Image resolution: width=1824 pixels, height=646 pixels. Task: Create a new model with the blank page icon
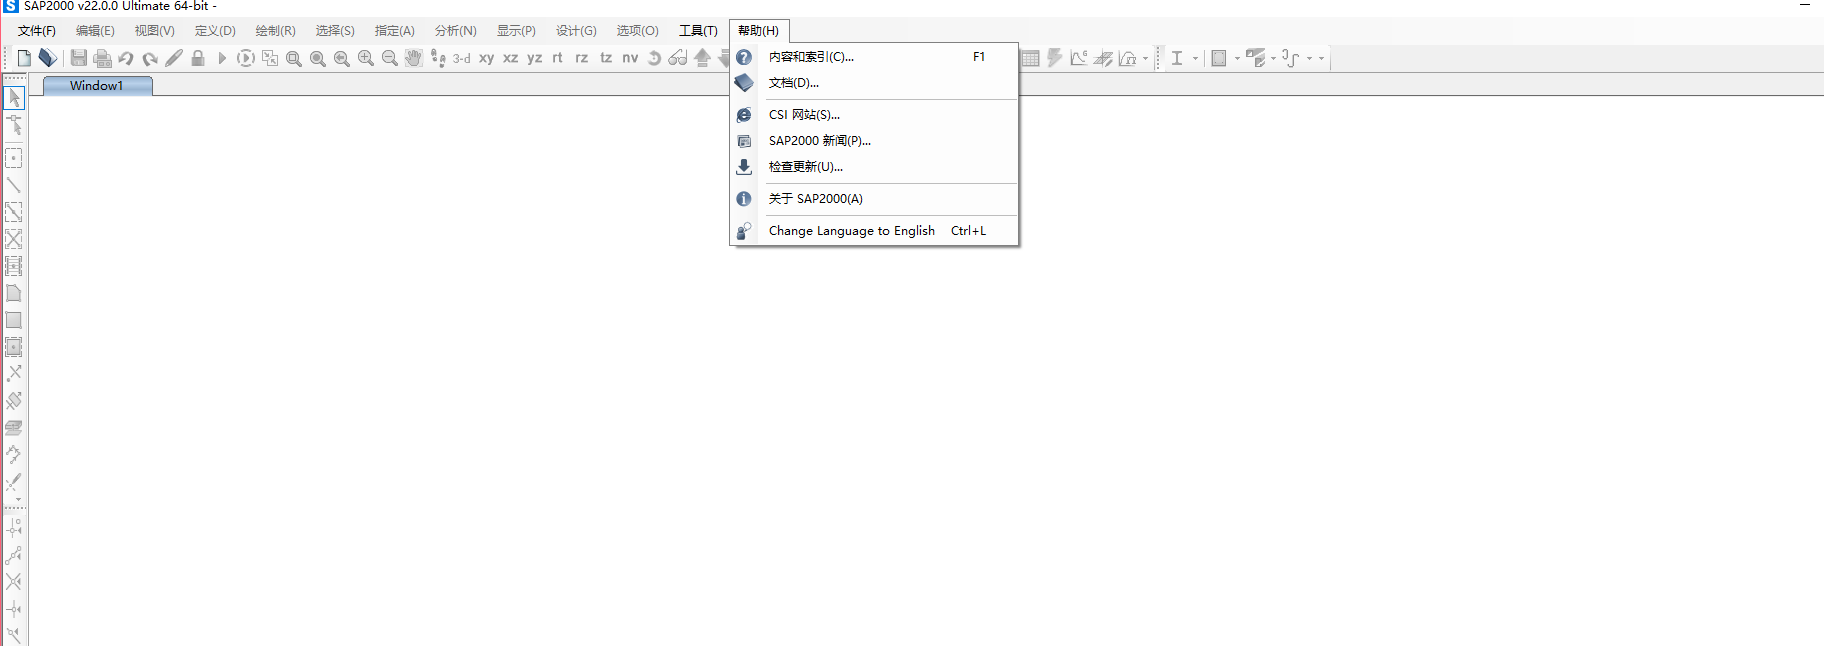click(x=24, y=58)
